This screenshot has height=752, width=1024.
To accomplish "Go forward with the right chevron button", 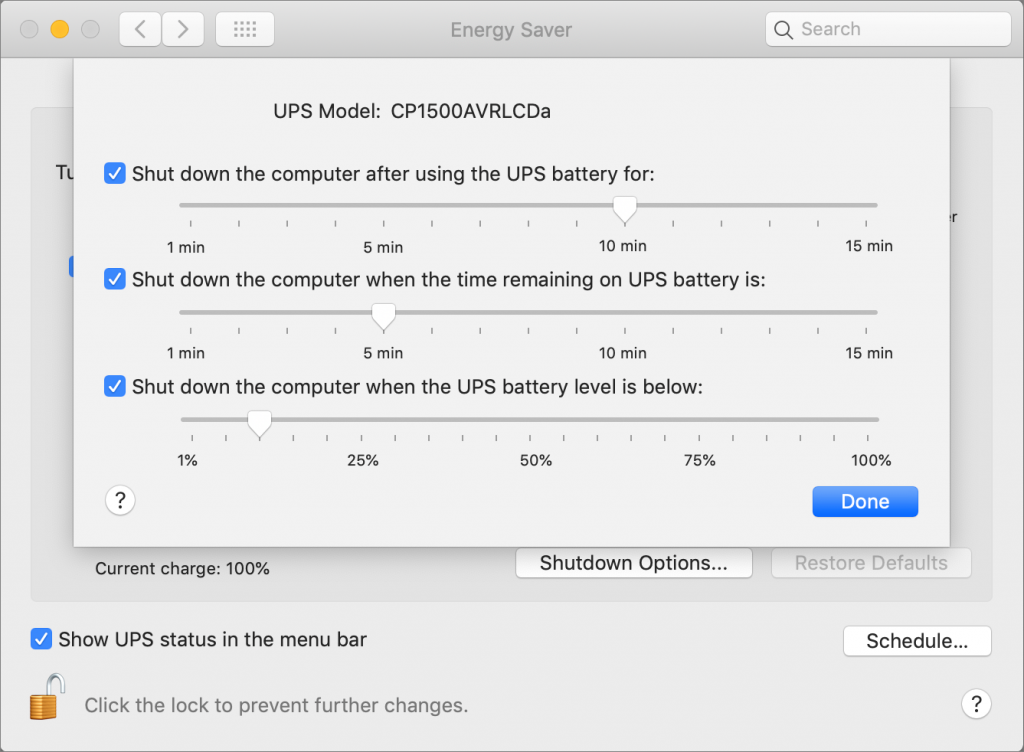I will click(182, 30).
